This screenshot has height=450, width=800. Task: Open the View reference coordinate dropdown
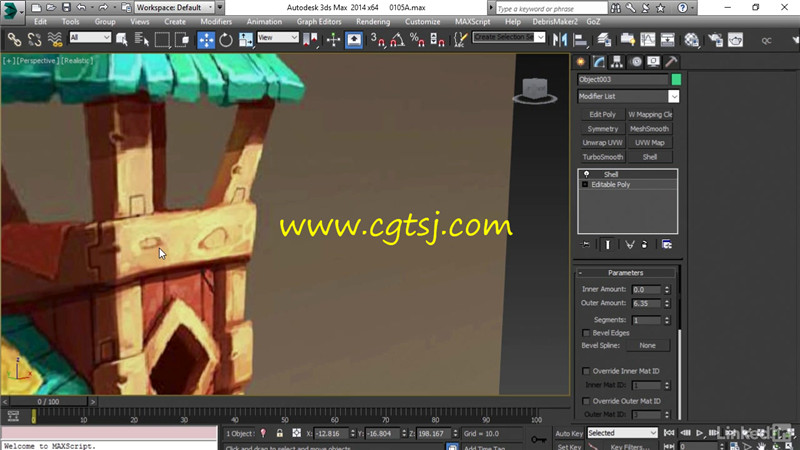click(278, 37)
